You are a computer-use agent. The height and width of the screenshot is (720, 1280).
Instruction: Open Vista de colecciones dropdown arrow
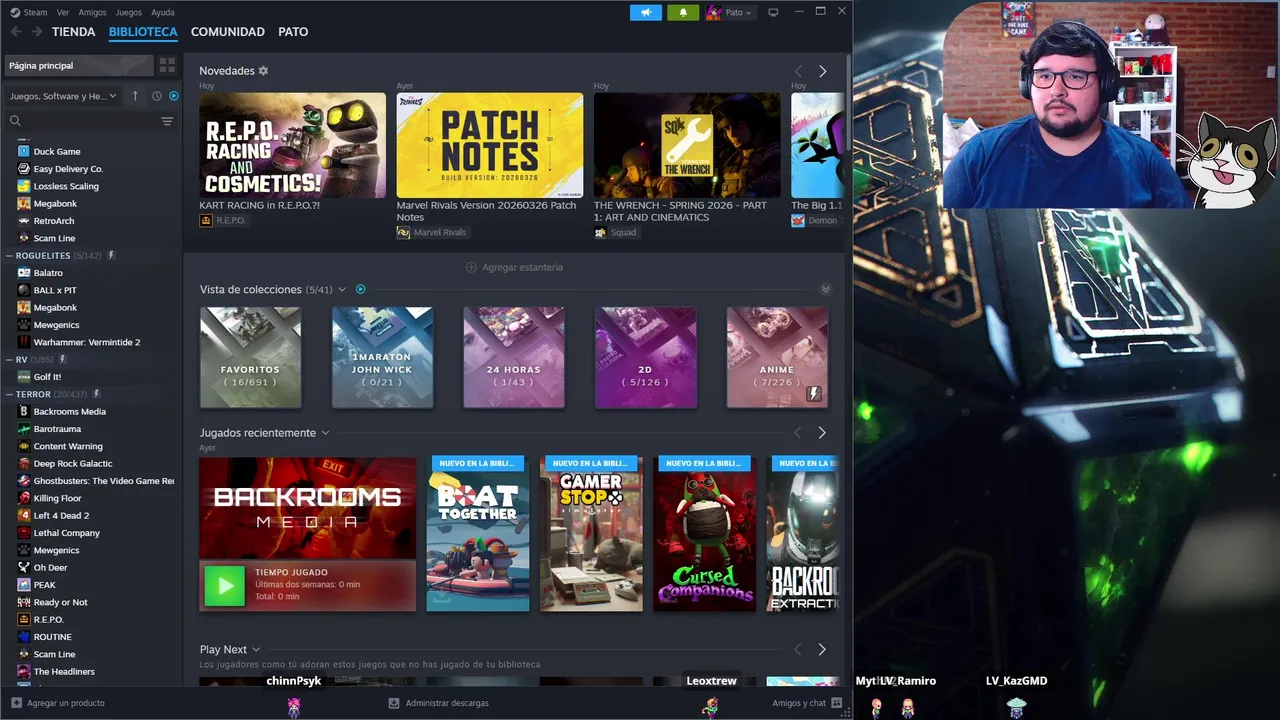pyautogui.click(x=342, y=290)
